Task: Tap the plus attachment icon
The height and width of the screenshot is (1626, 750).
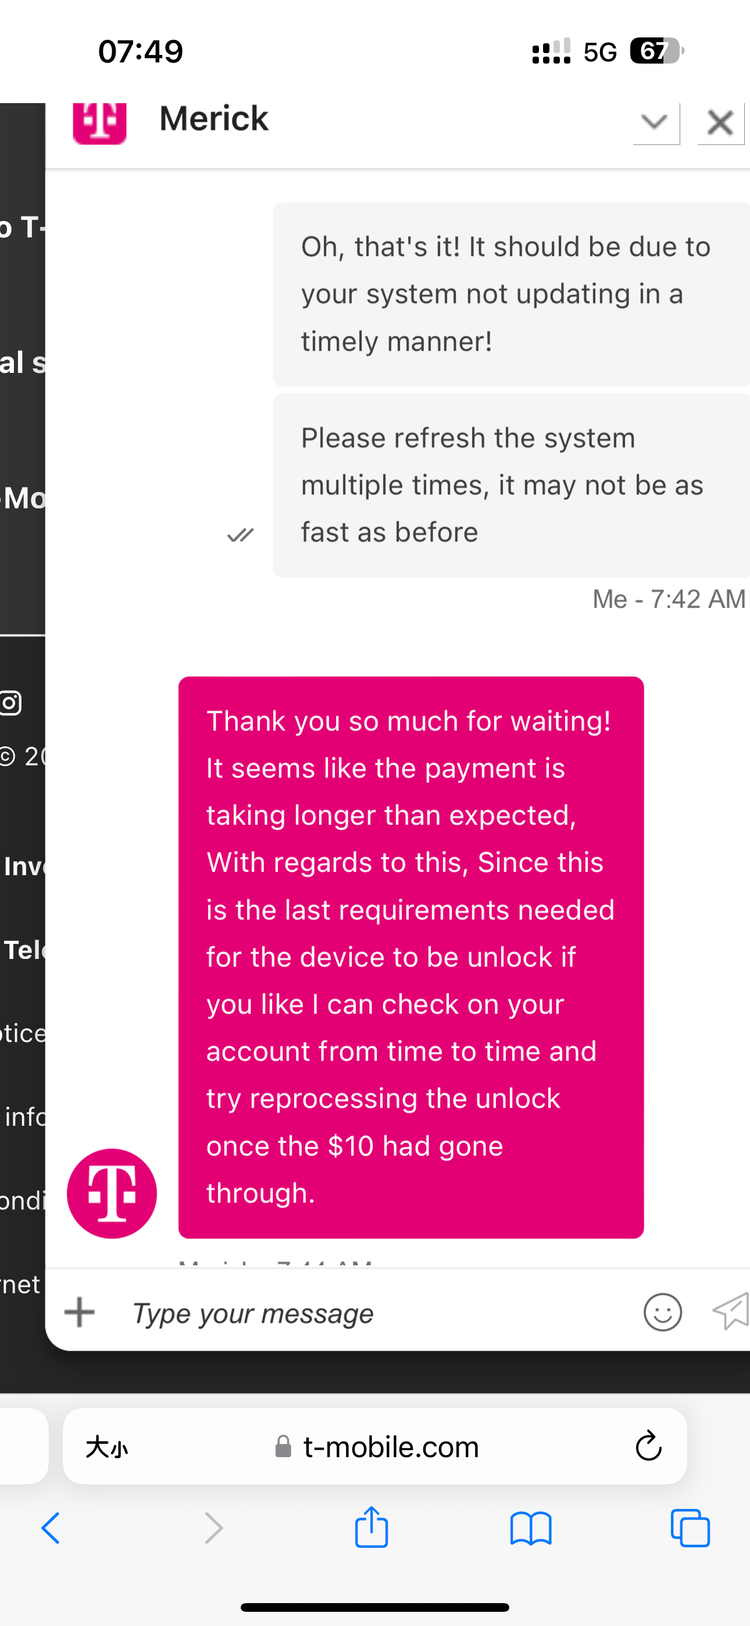Action: (80, 1312)
